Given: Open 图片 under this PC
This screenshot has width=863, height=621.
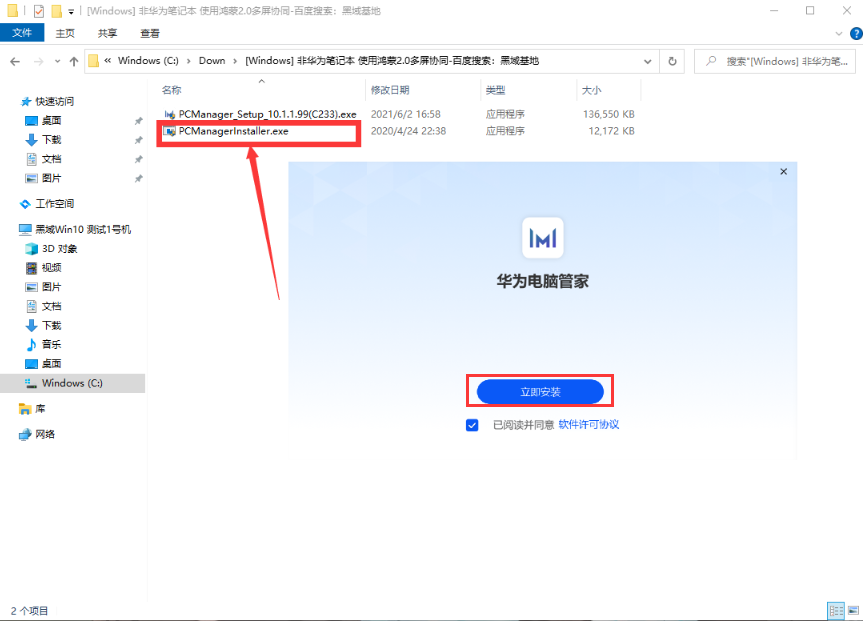Looking at the screenshot, I should tap(51, 287).
